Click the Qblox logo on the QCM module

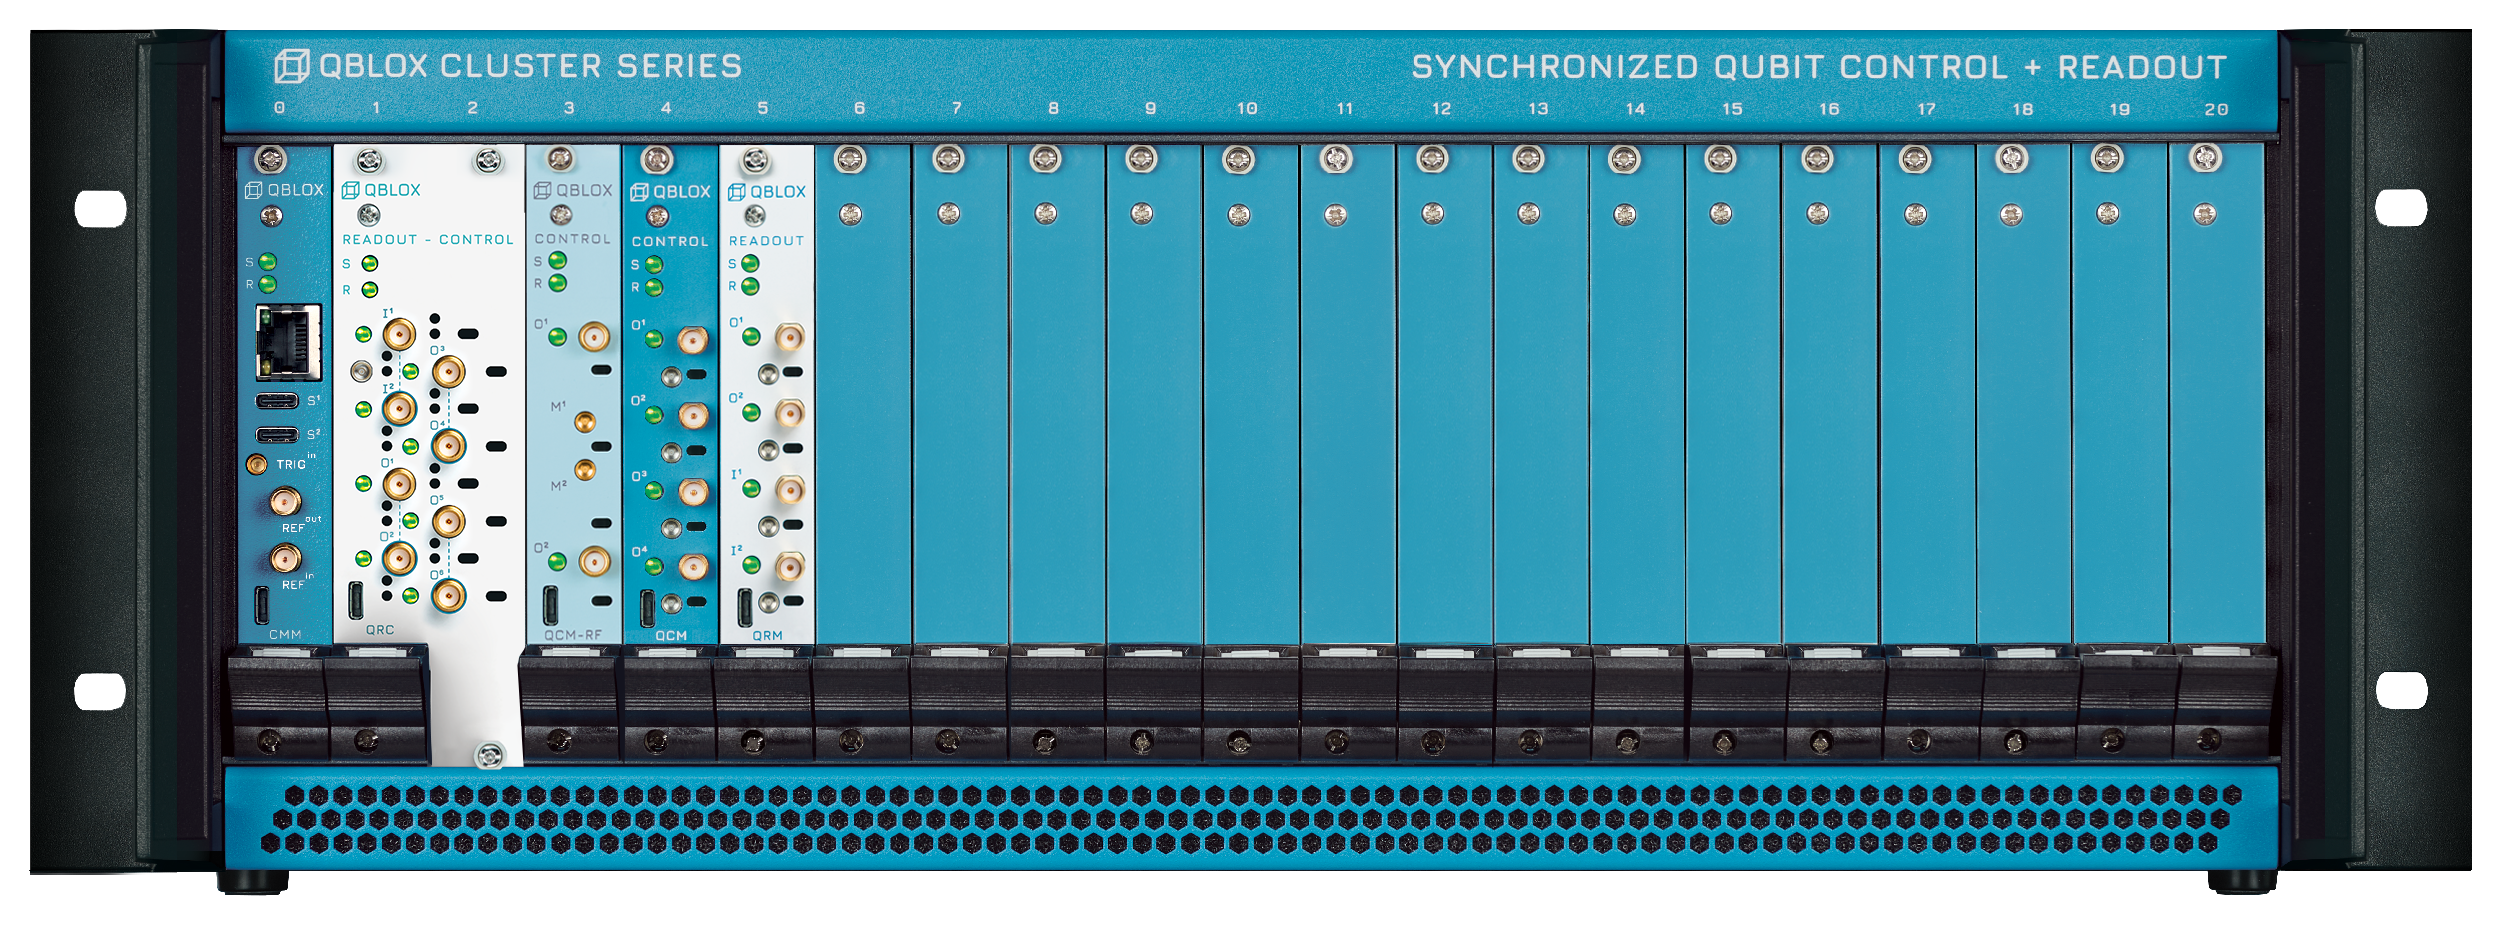pyautogui.click(x=670, y=192)
